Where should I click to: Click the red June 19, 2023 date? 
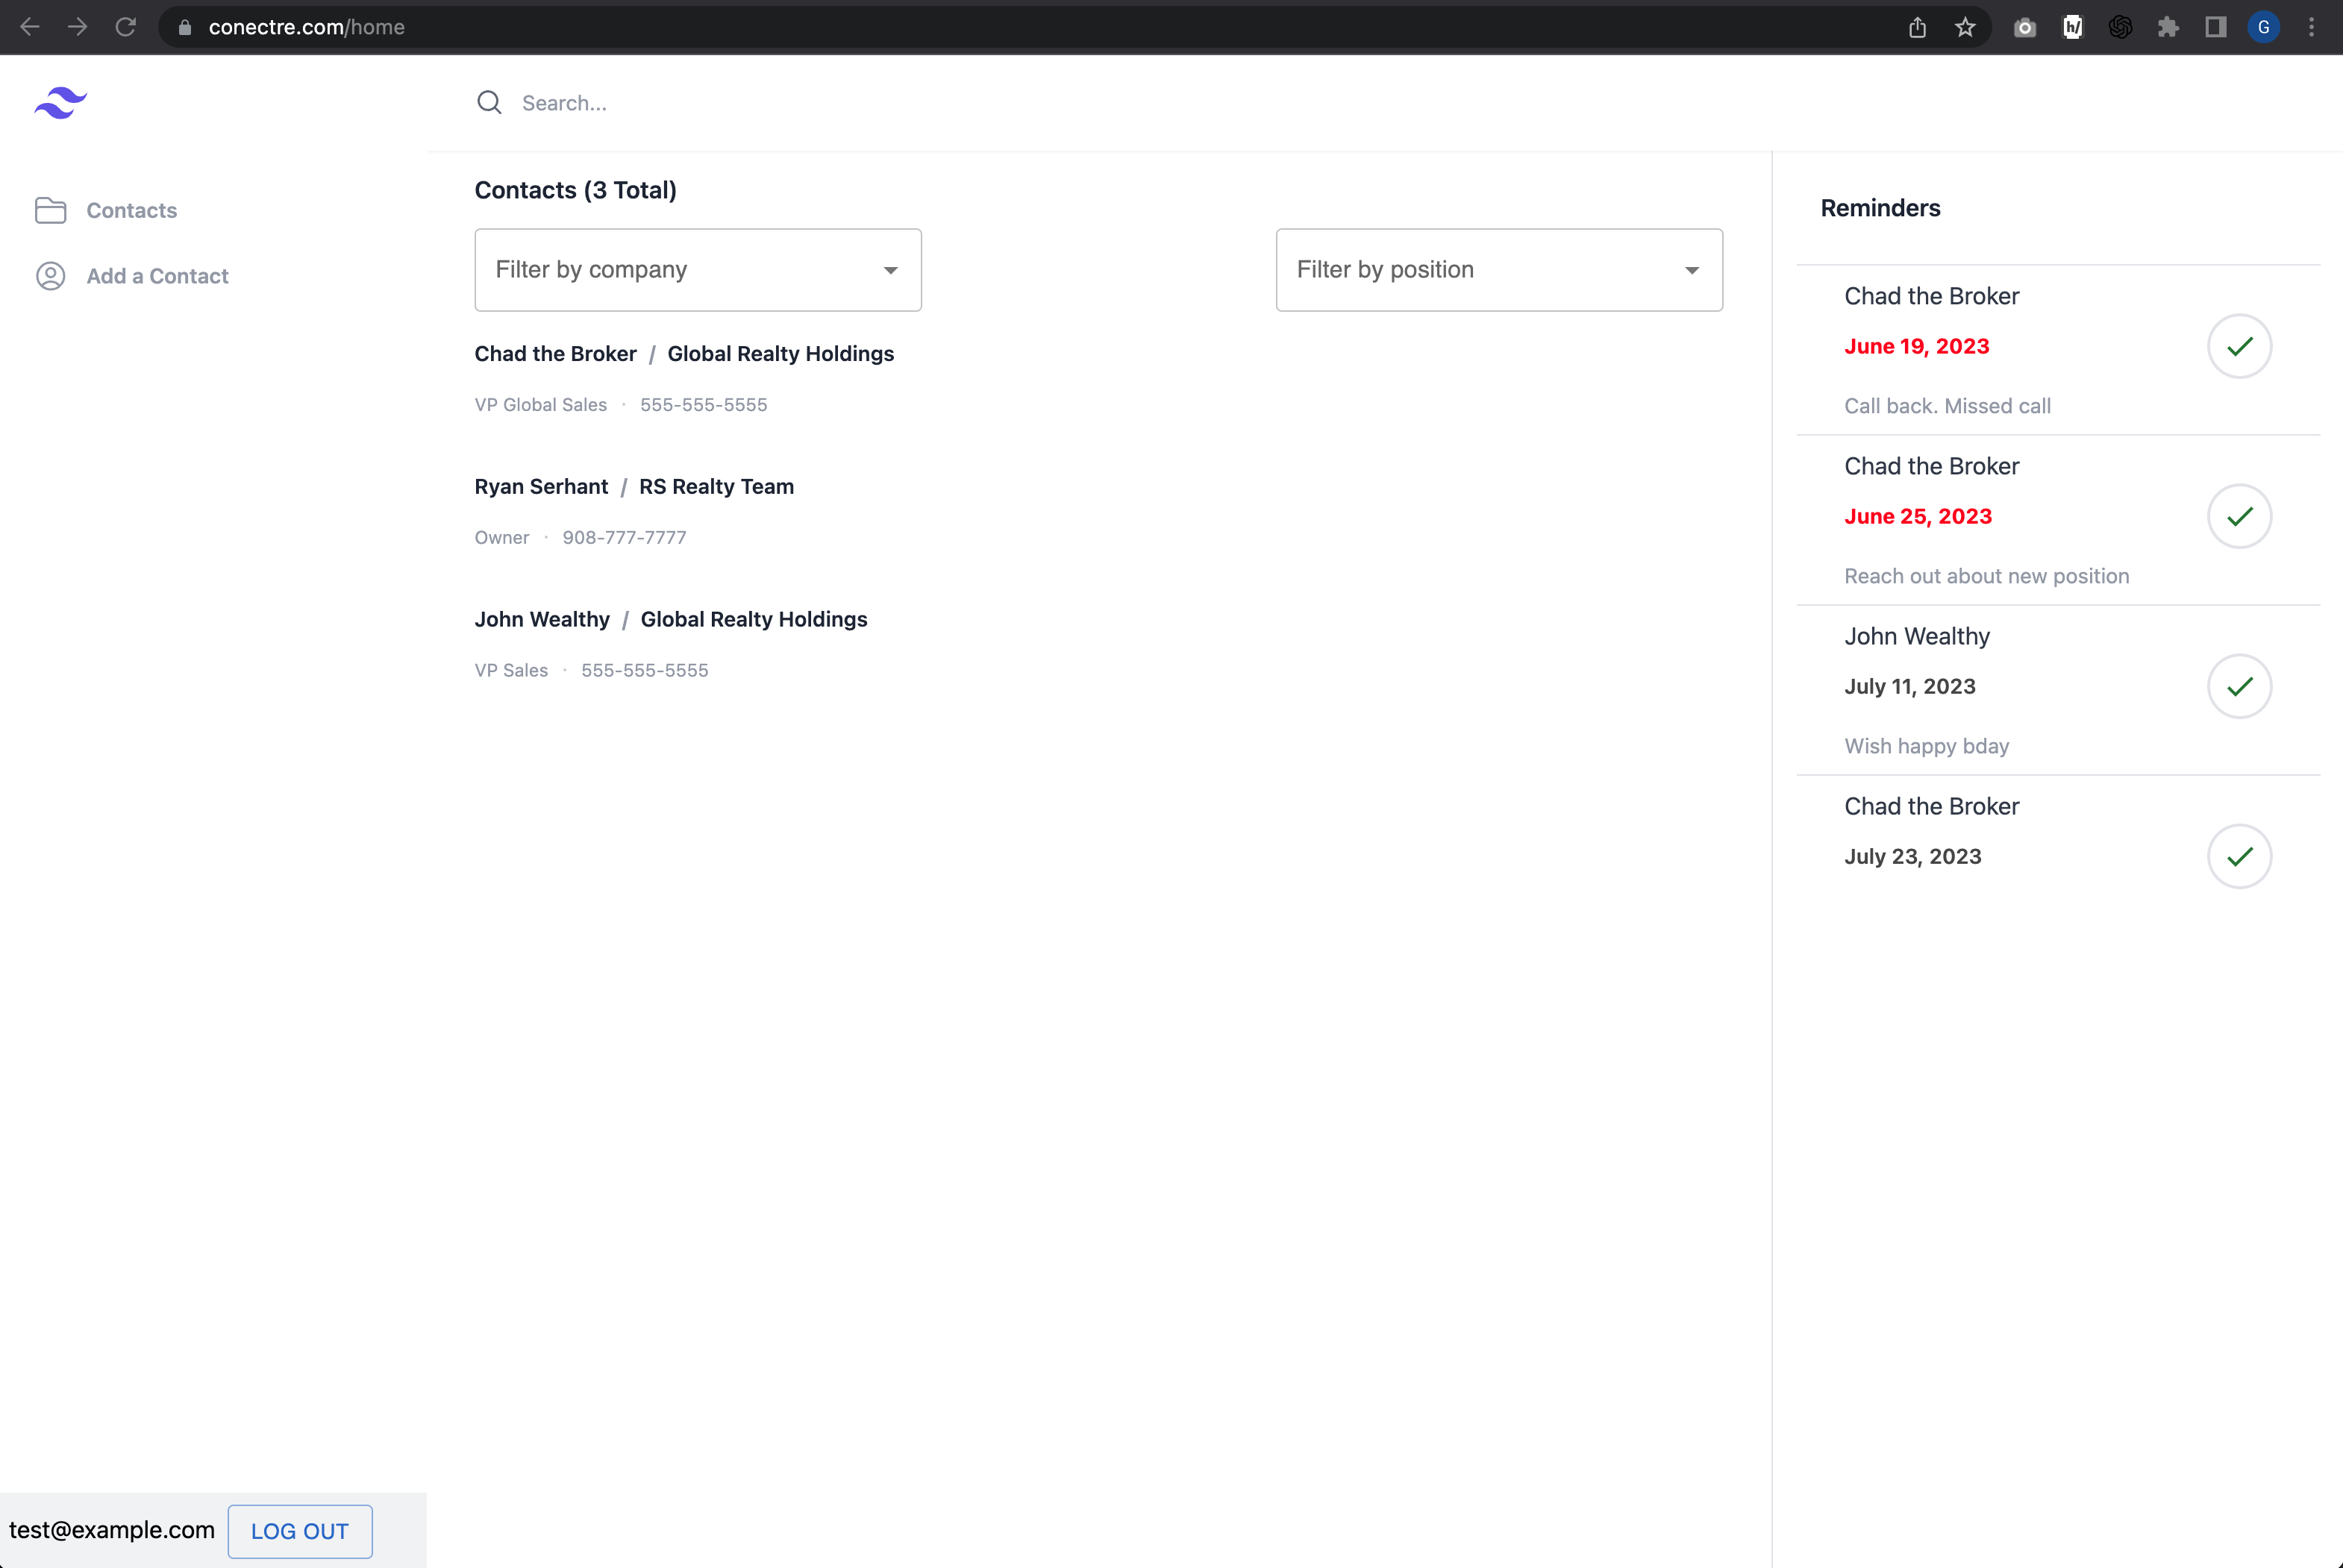1917,346
